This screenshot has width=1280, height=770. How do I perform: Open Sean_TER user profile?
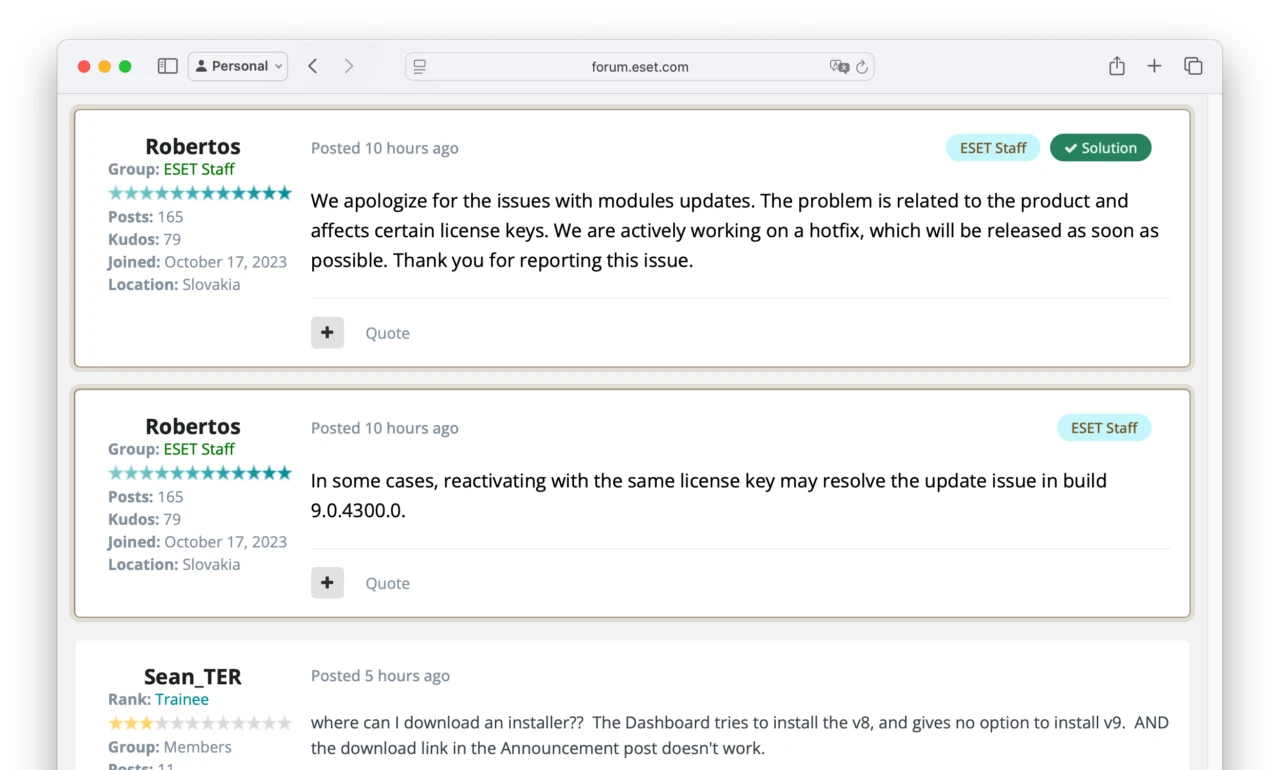point(192,677)
